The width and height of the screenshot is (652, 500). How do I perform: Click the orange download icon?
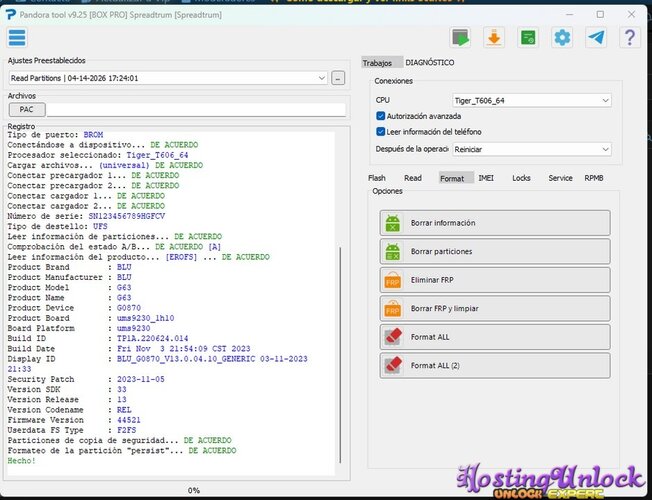click(494, 38)
